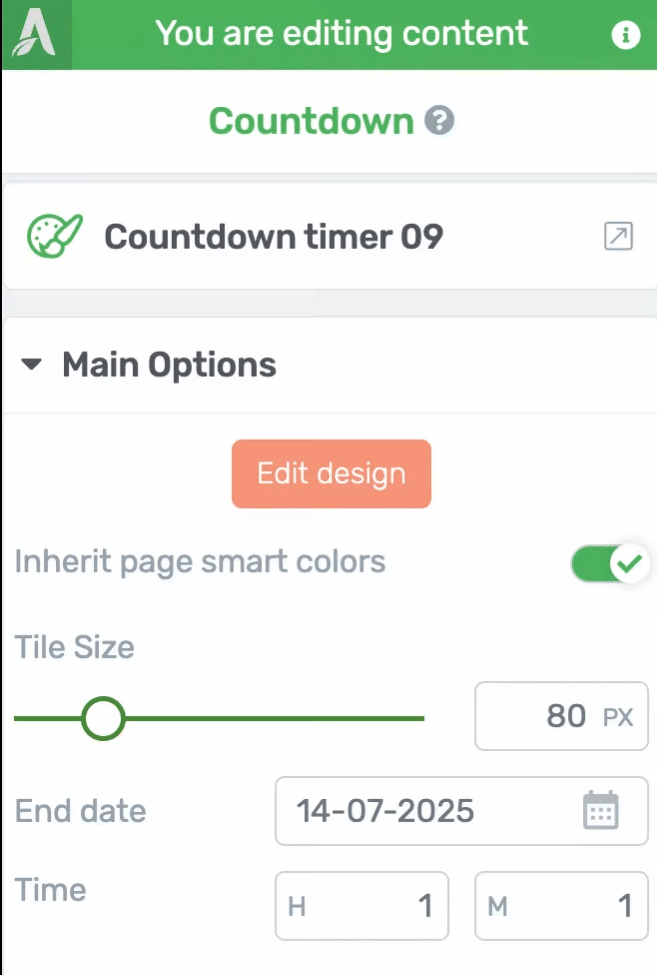Click the Tile Size slider track
This screenshot has width=657, height=975.
click(x=219, y=718)
